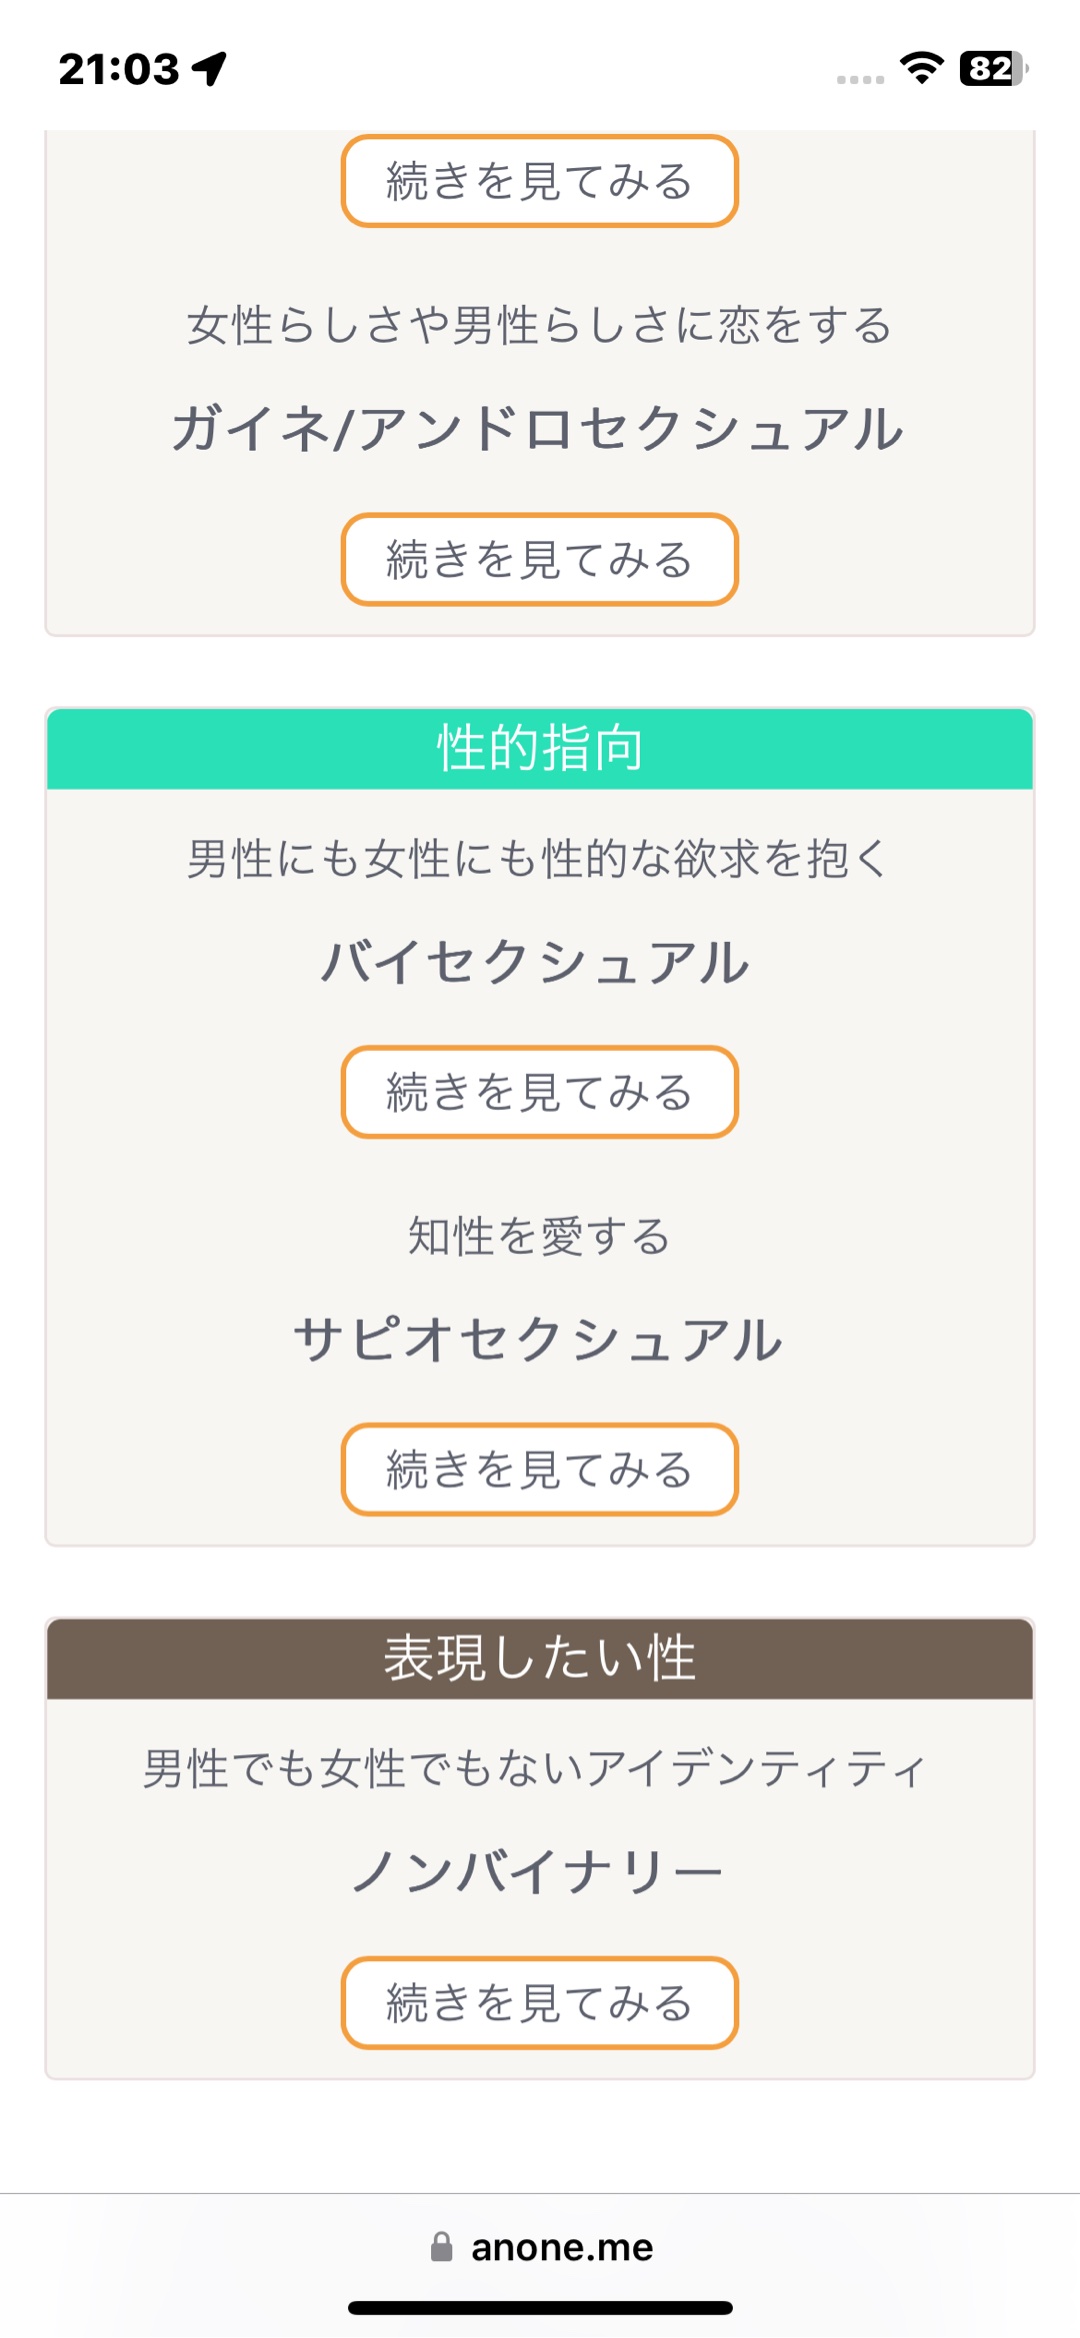Tap the 知性を愛する description text

click(540, 1236)
